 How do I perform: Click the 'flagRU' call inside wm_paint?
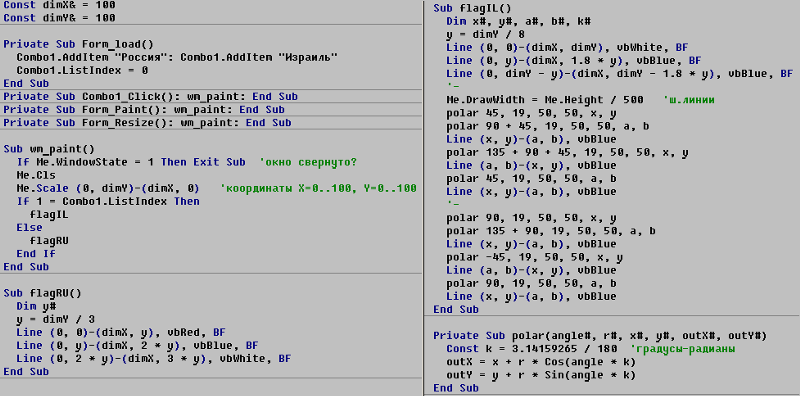[49, 240]
